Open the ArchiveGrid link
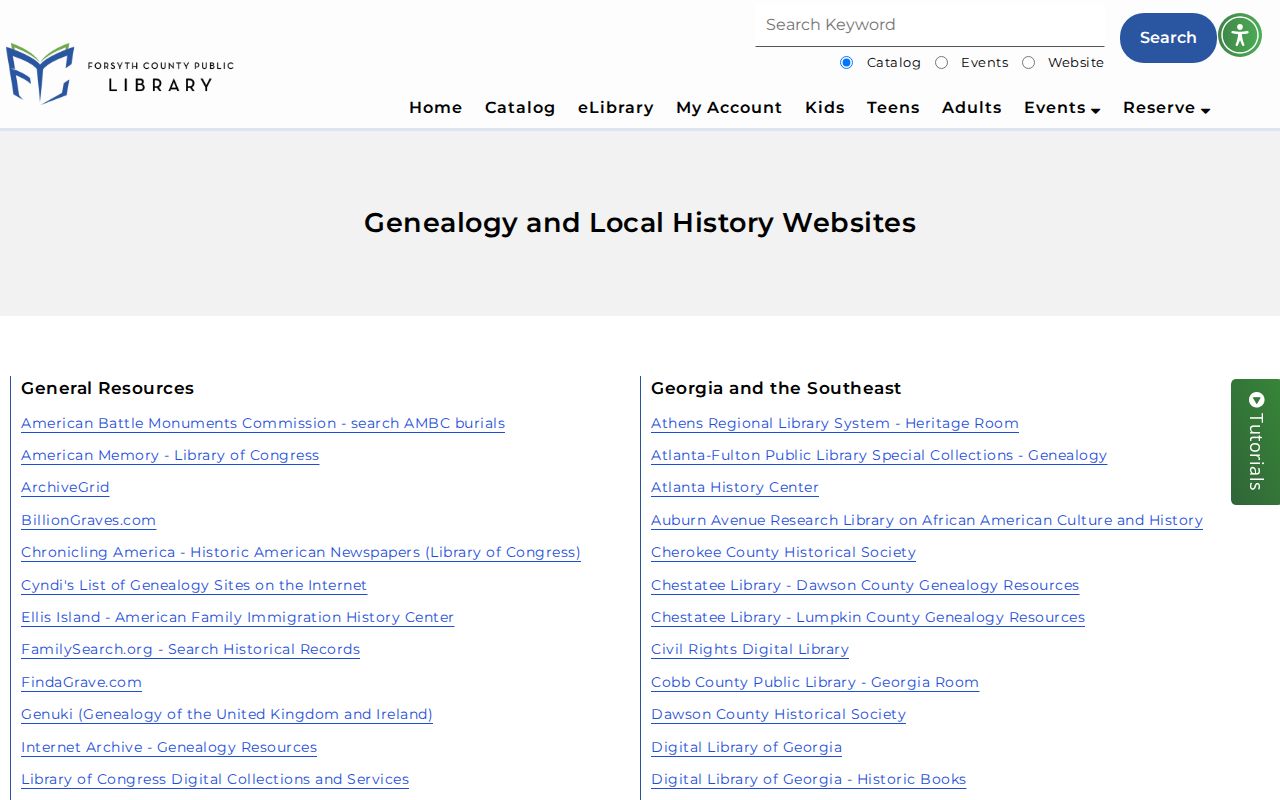1280x800 pixels. click(x=65, y=487)
